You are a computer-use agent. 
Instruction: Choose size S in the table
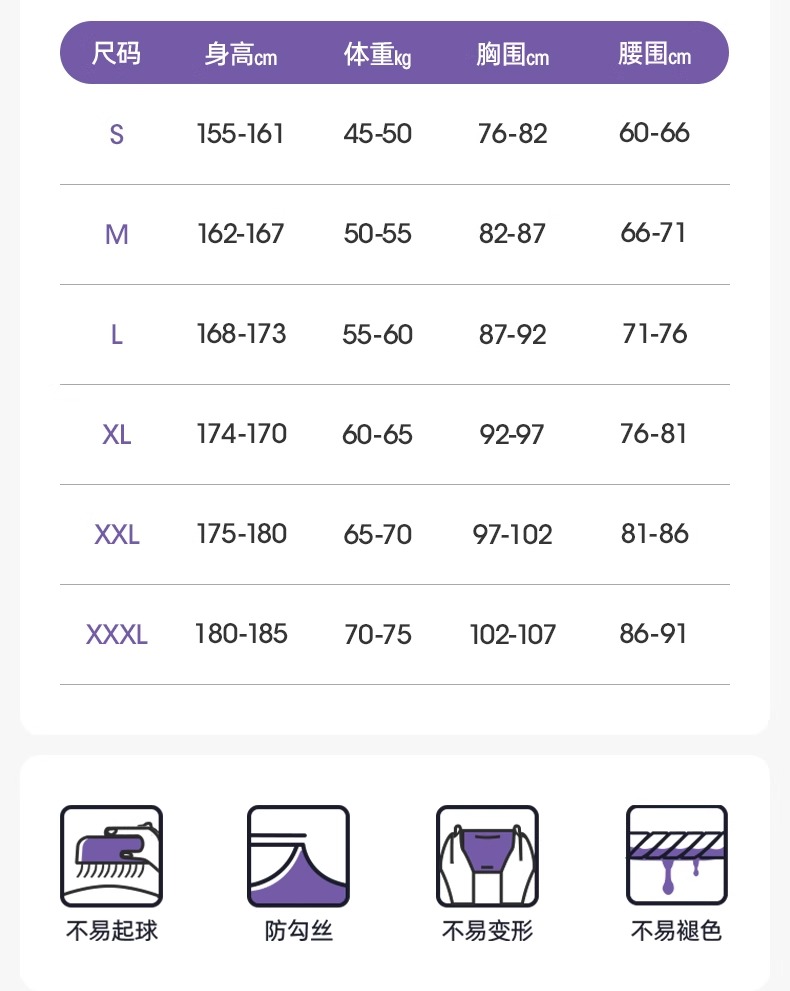(x=116, y=134)
